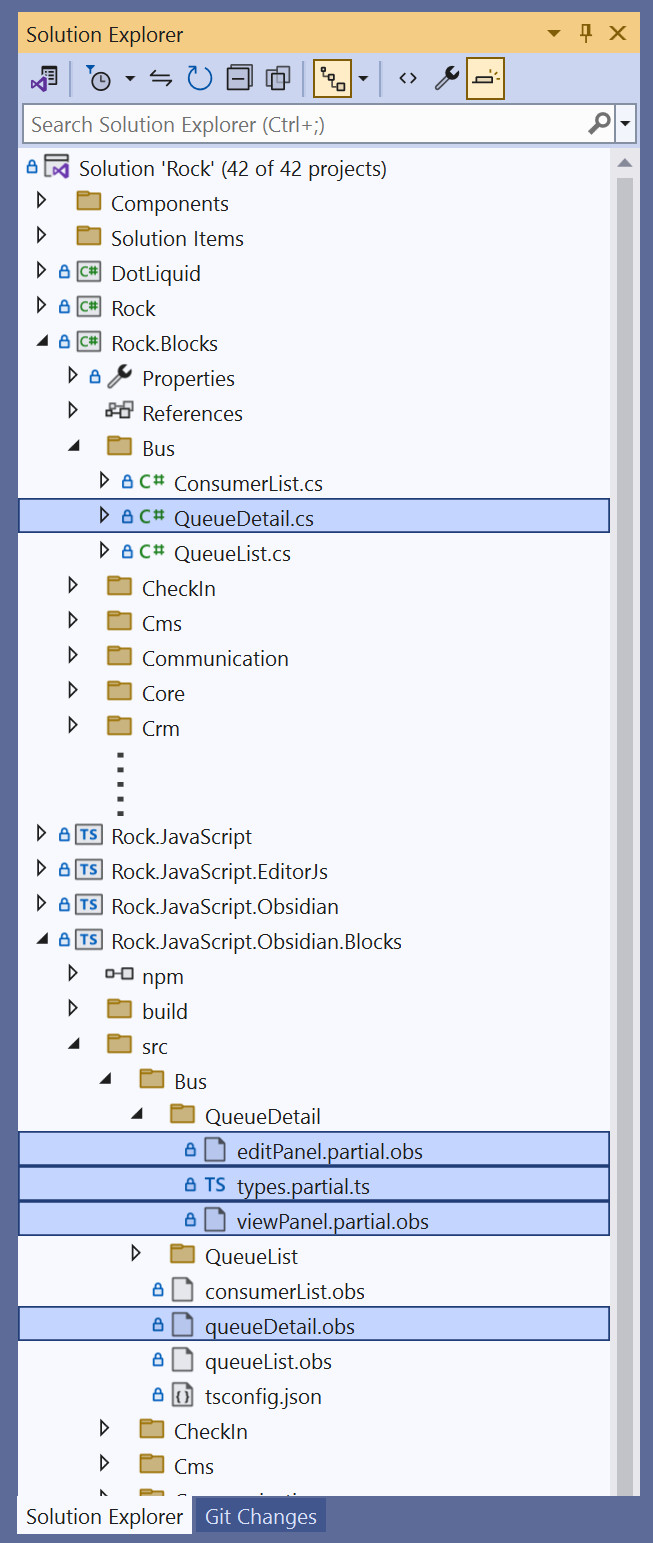Select Solution 'Rock' root node

[232, 168]
